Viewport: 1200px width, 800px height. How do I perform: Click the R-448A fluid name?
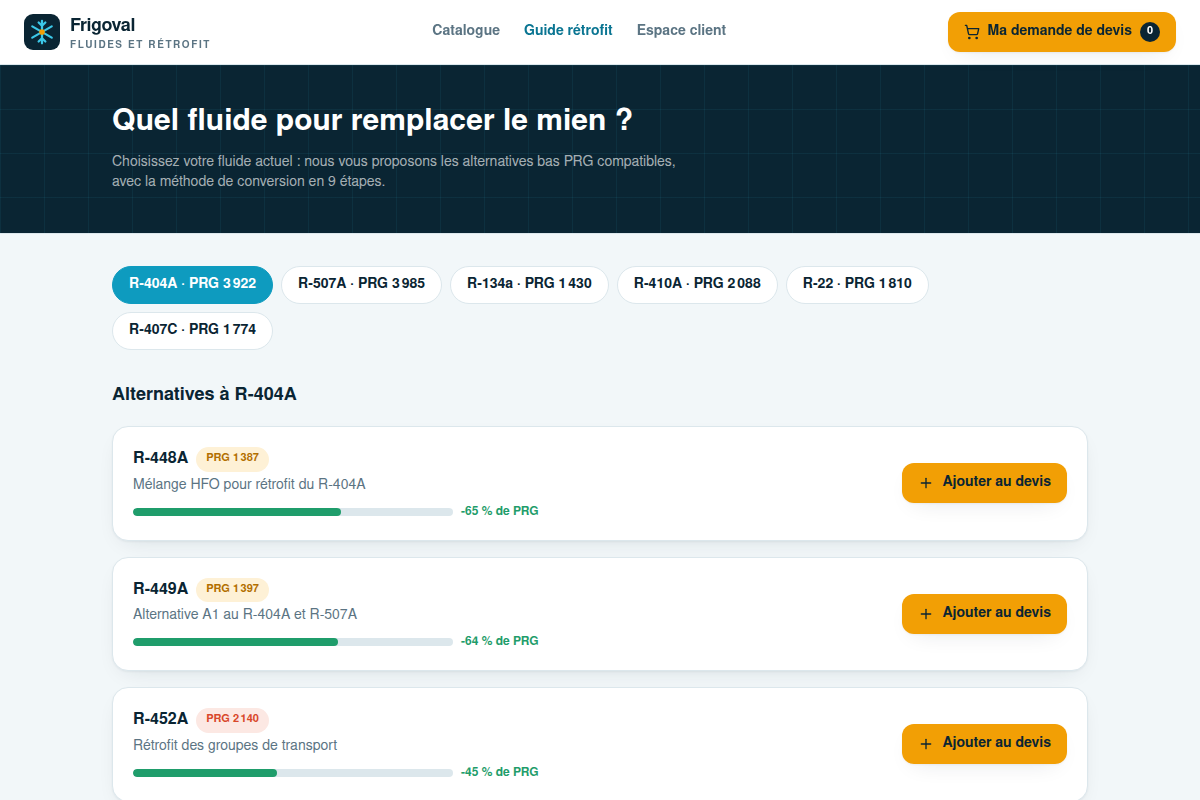click(160, 458)
